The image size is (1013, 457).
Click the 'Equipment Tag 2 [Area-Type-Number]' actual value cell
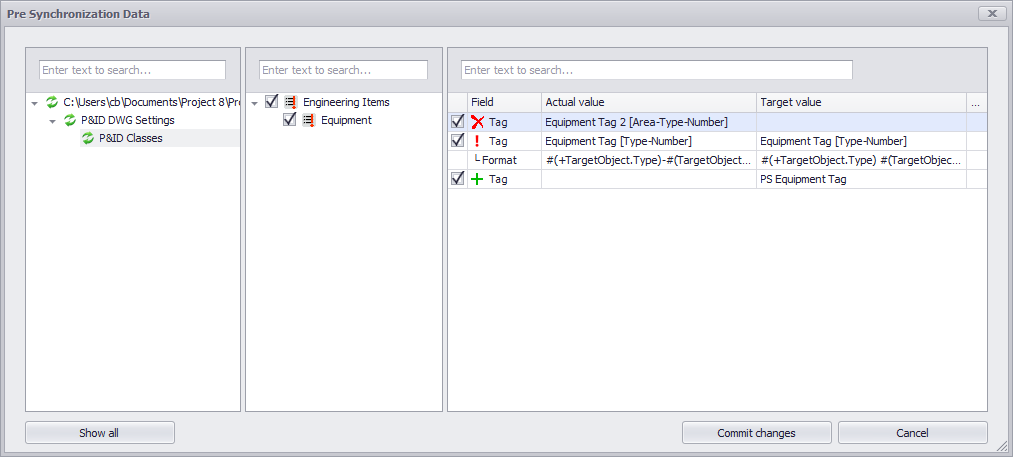[x=649, y=122]
